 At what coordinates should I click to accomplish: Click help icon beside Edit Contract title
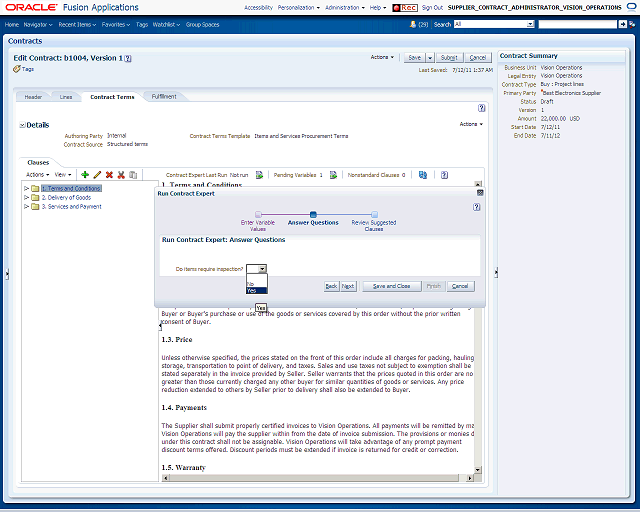pos(128,58)
